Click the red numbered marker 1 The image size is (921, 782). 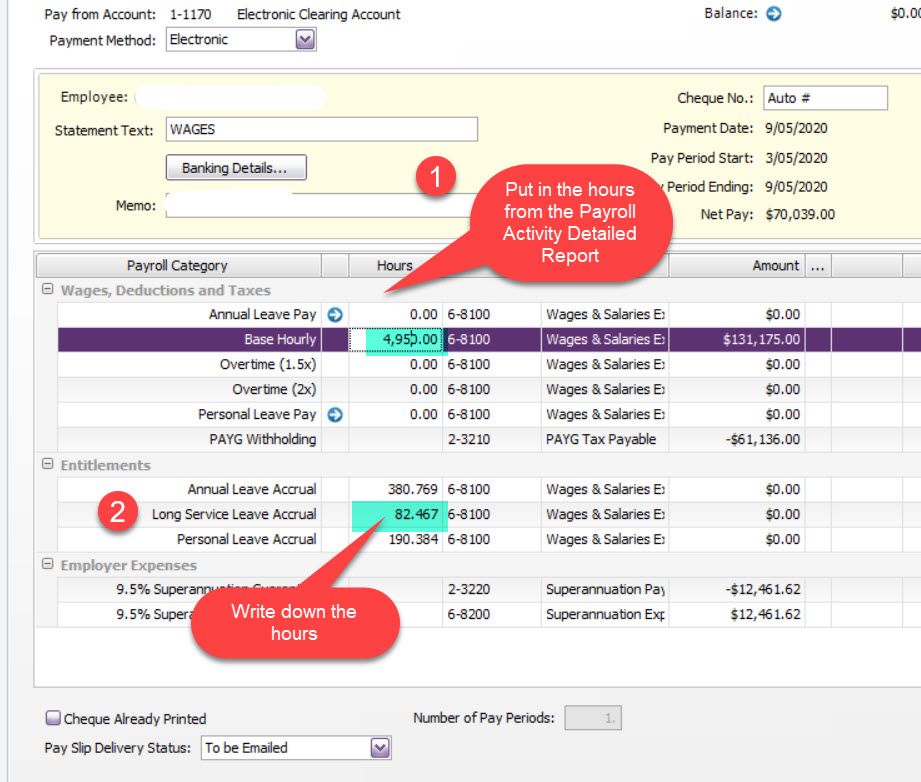pyautogui.click(x=436, y=178)
